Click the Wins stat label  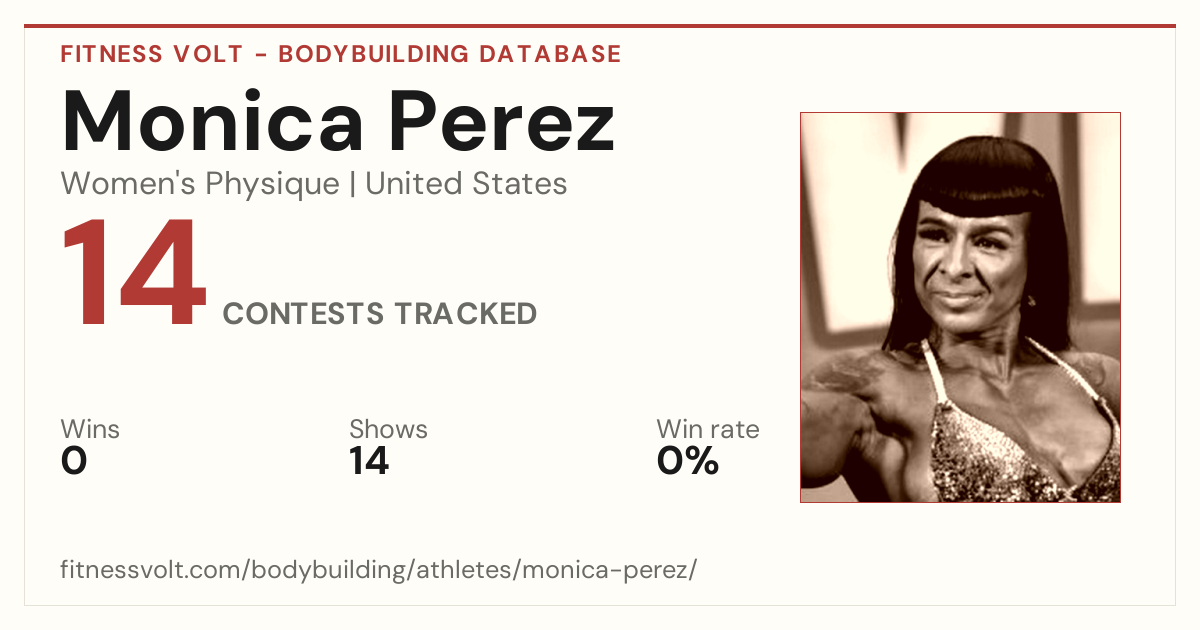click(x=90, y=430)
